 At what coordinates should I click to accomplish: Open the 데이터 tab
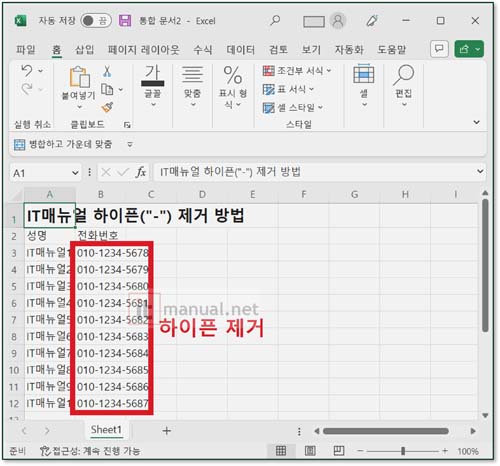coord(240,50)
